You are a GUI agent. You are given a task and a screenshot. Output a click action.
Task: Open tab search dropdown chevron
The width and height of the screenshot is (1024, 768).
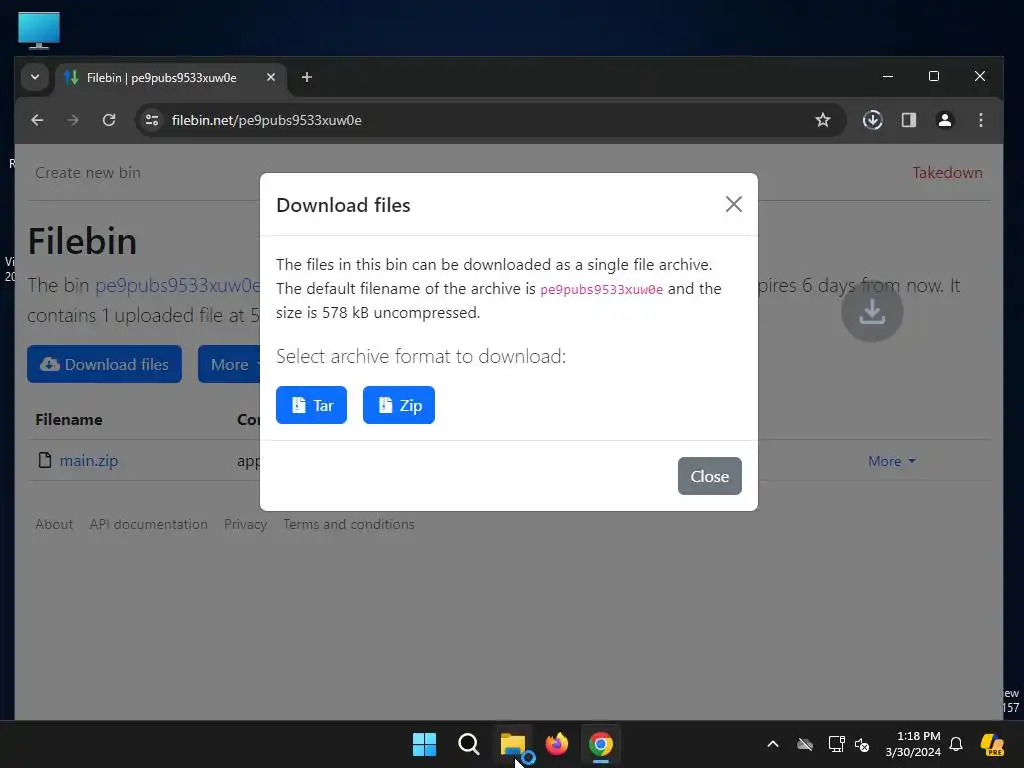[35, 77]
